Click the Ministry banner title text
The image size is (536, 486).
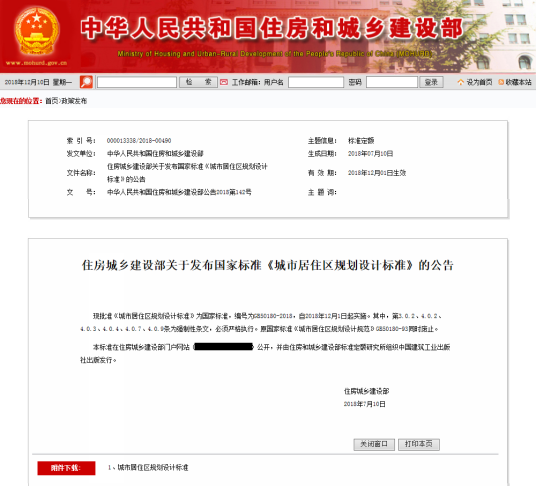click(272, 28)
